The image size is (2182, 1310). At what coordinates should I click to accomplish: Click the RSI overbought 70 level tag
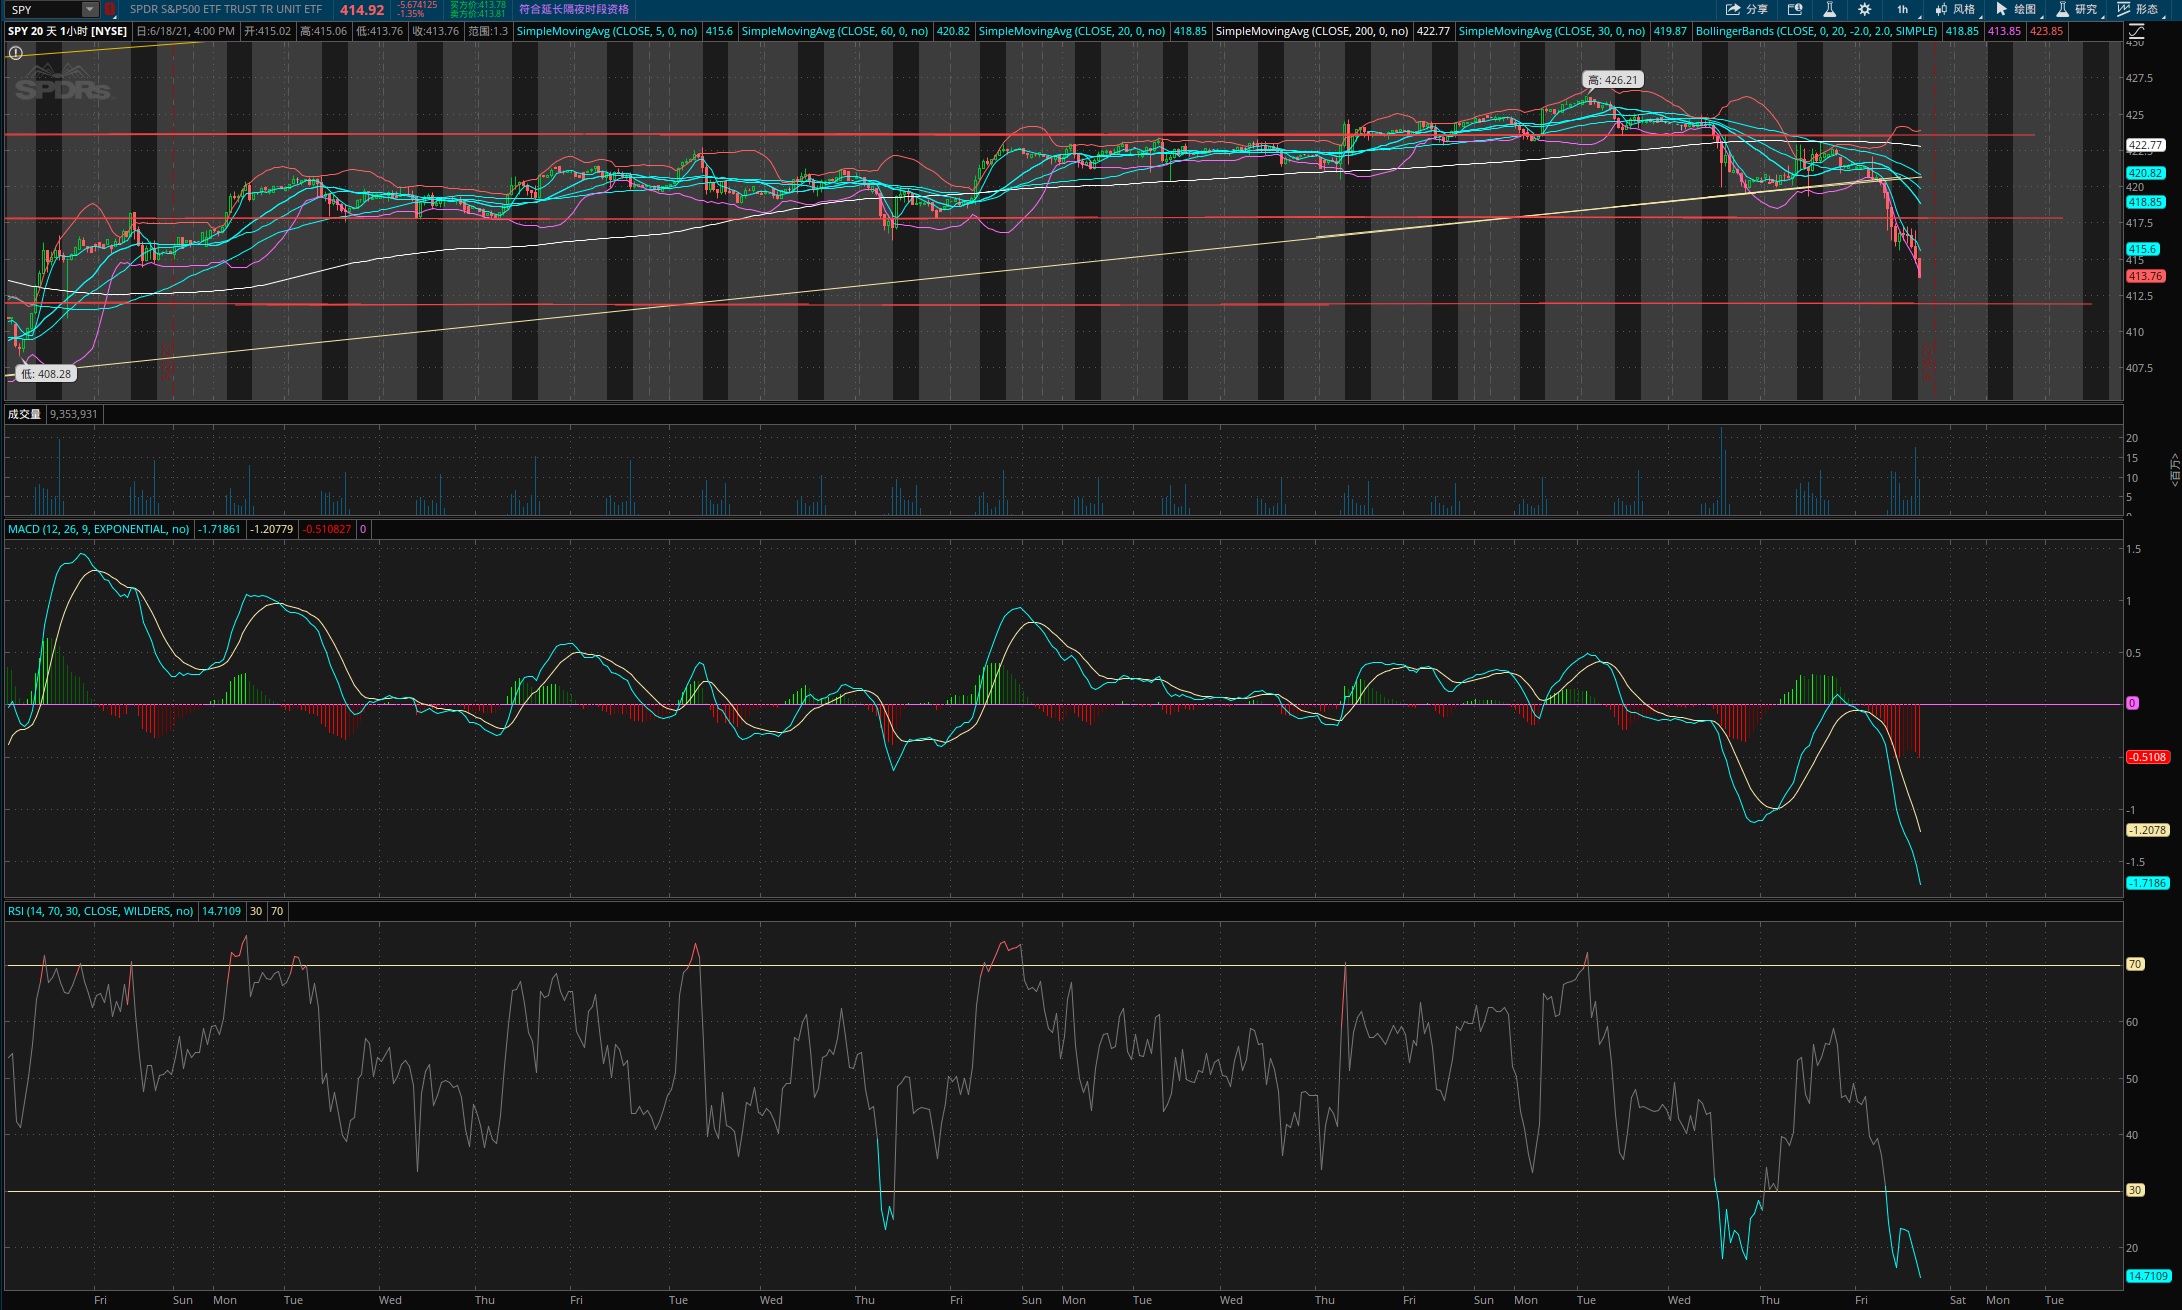[2135, 964]
